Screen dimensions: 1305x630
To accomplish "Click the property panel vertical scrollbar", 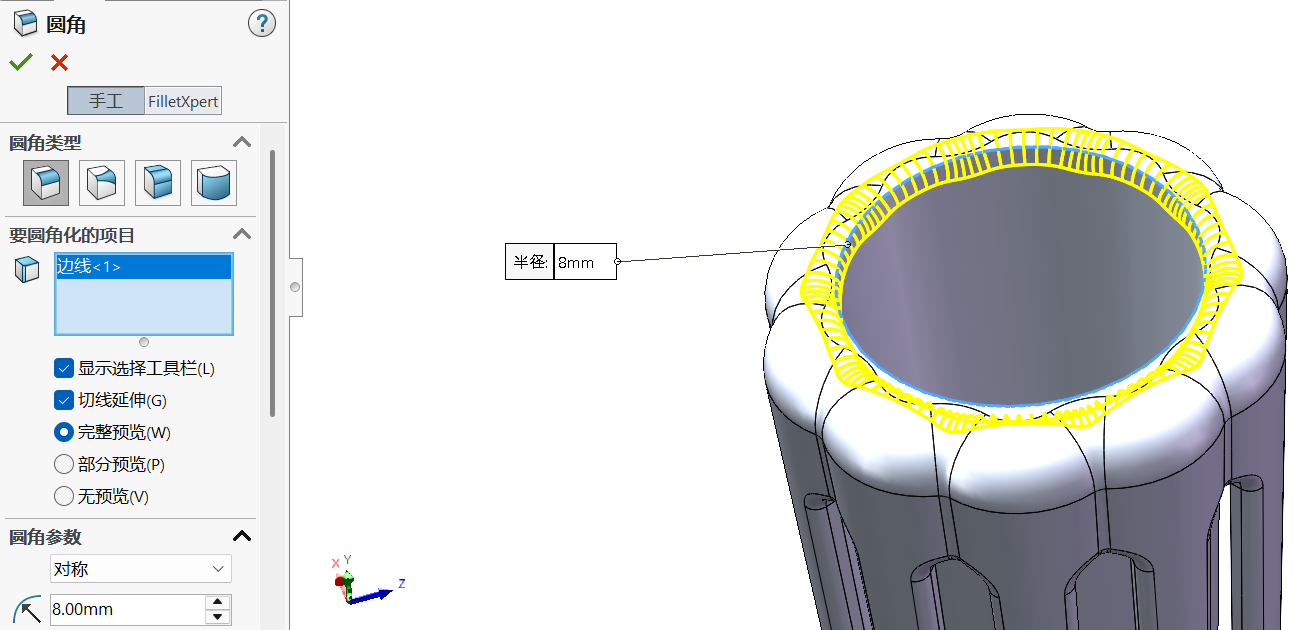I will (x=272, y=283).
